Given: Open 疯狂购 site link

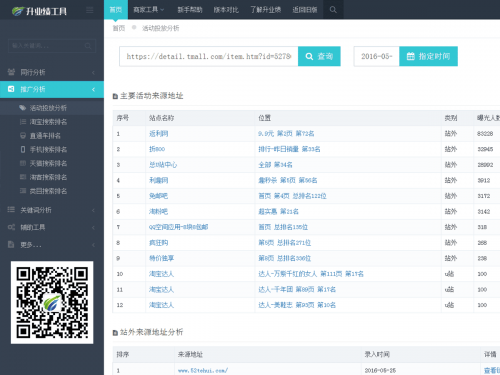Looking at the screenshot, I should 158,243.
